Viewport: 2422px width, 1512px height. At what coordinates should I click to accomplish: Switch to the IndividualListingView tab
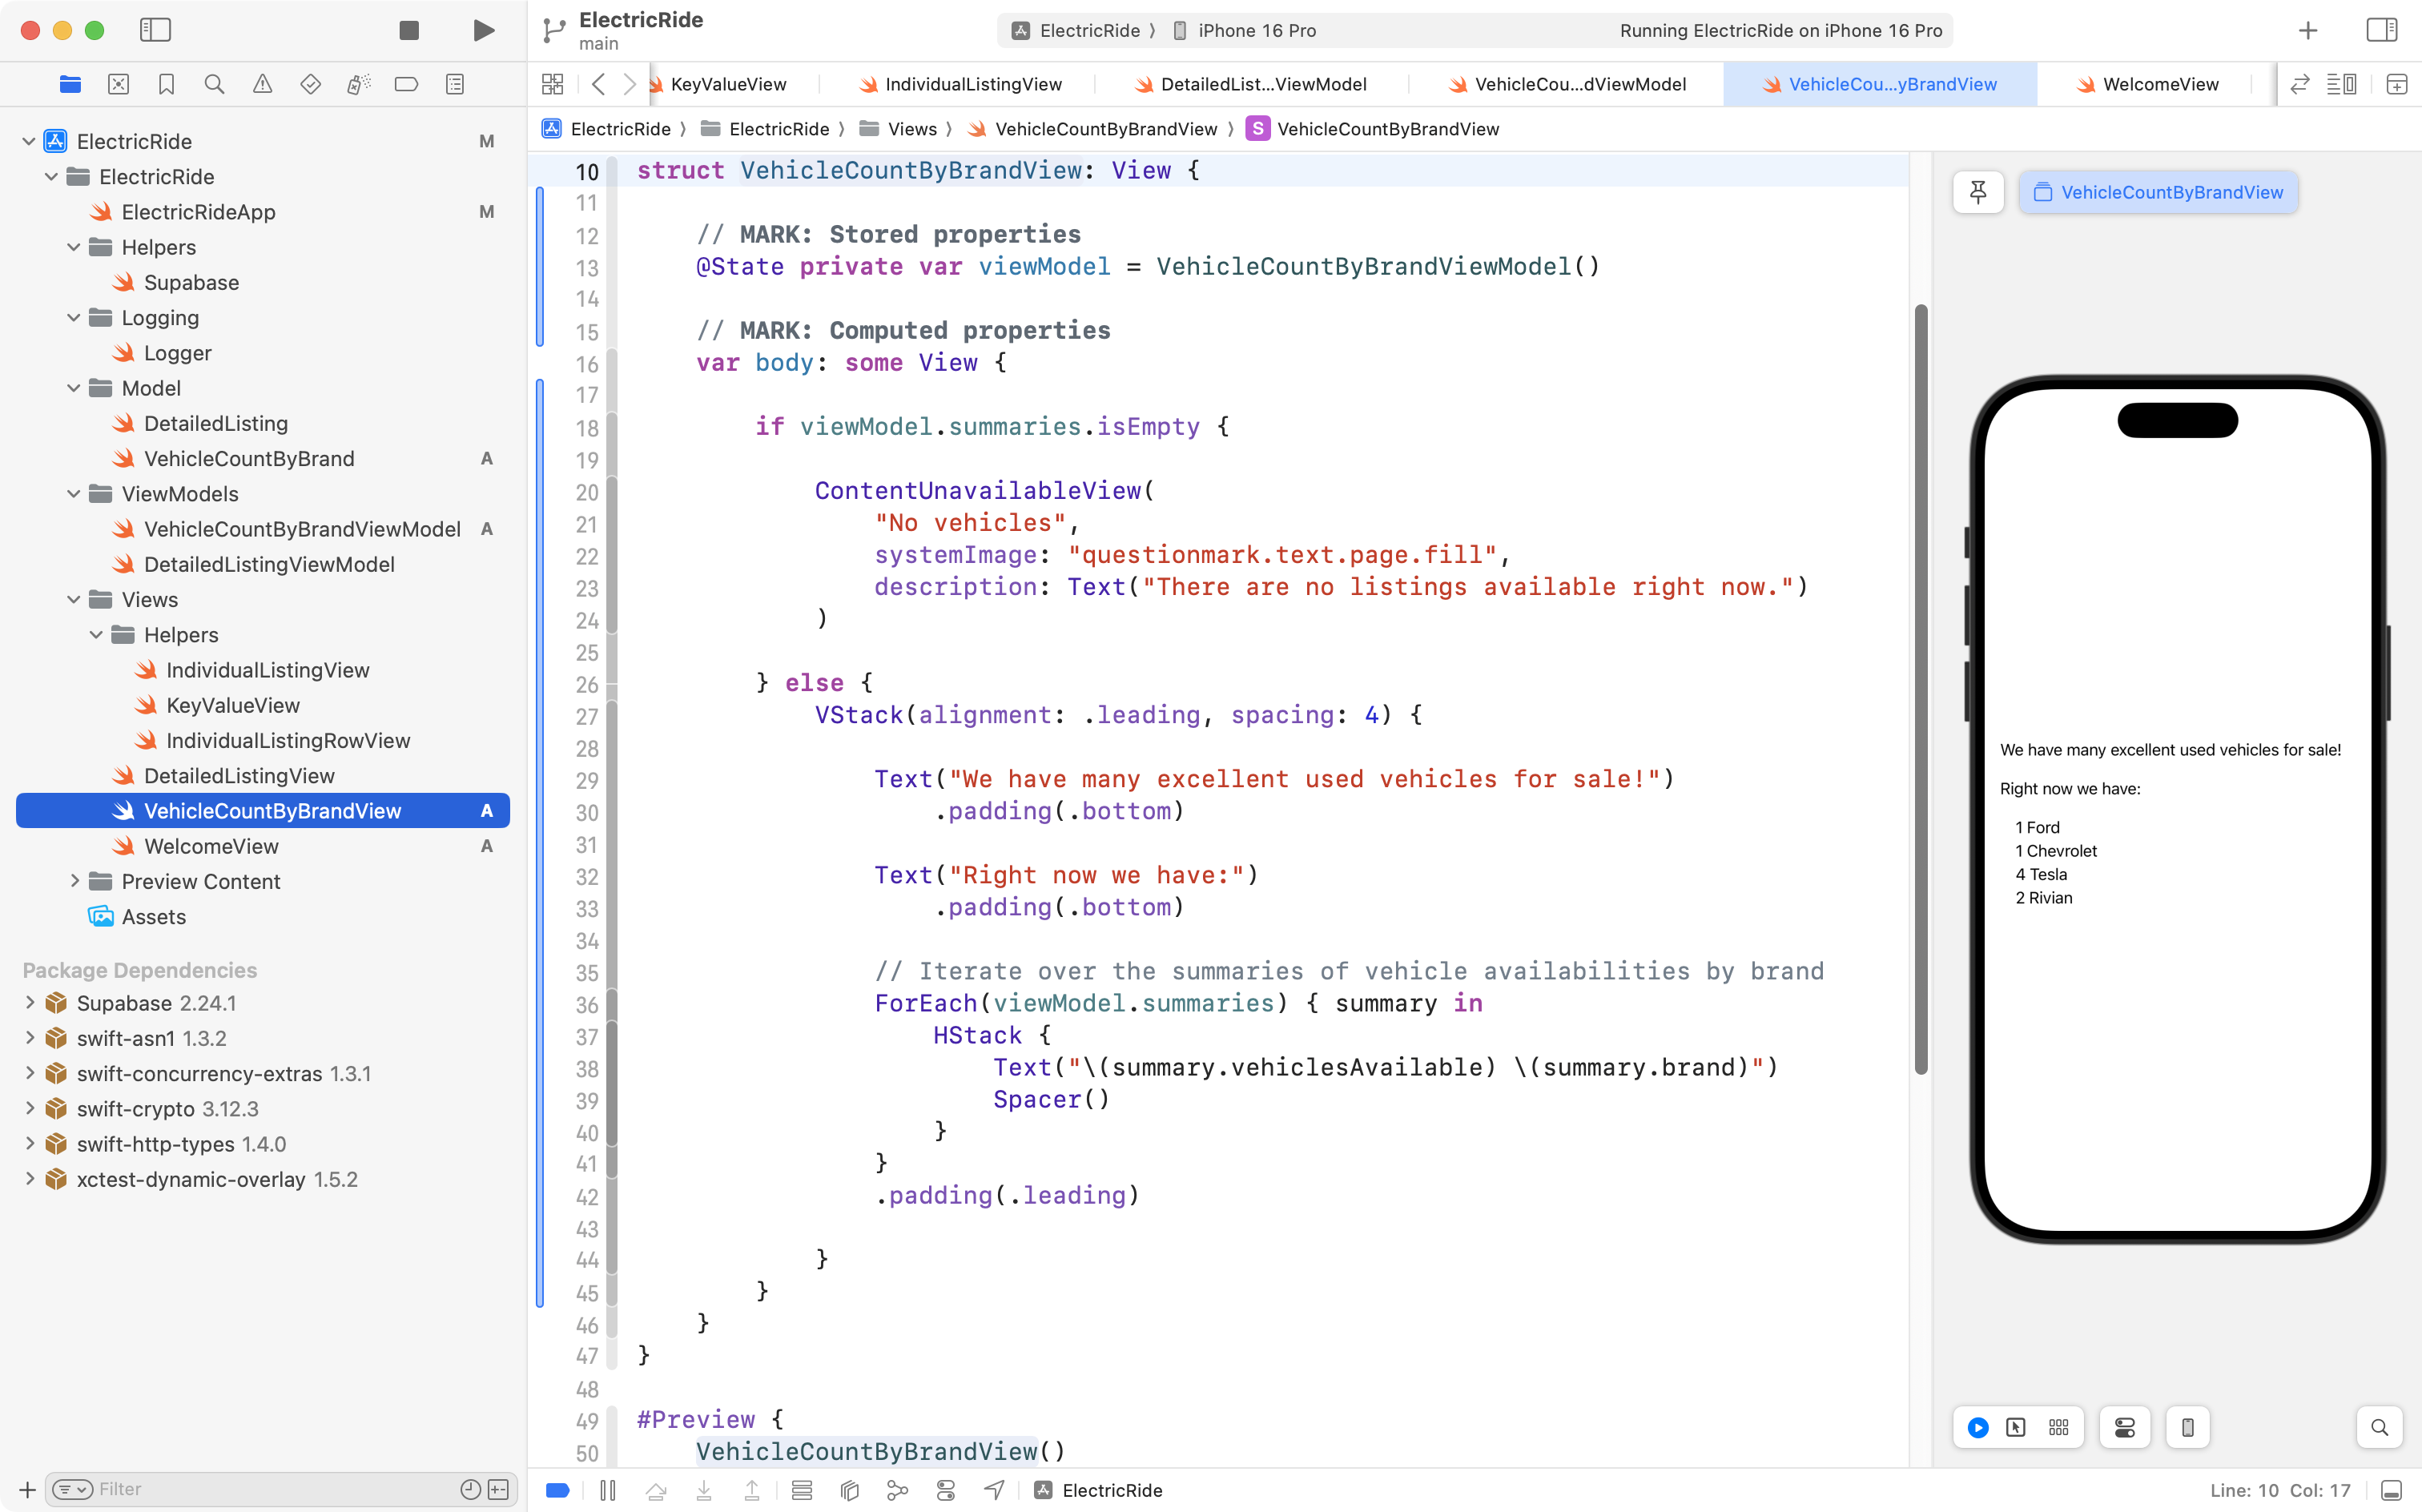click(x=973, y=84)
